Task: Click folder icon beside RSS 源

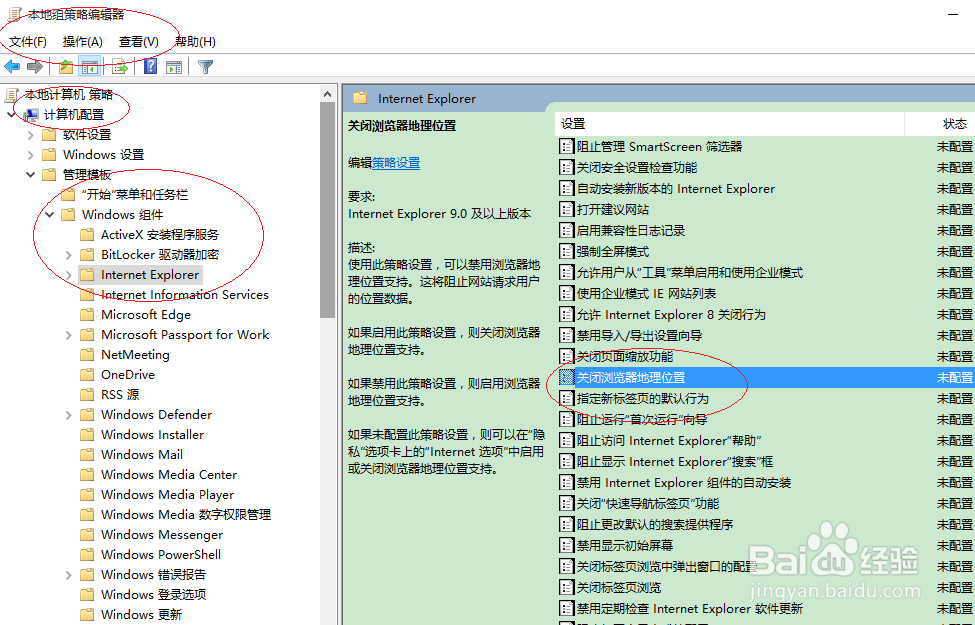Action: [x=87, y=395]
